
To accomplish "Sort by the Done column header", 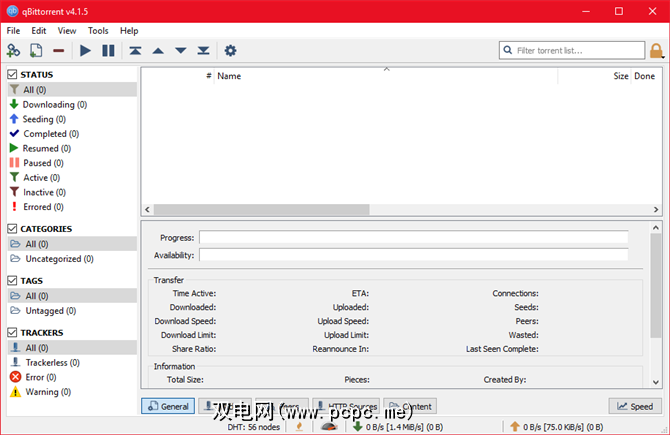I will [x=644, y=76].
